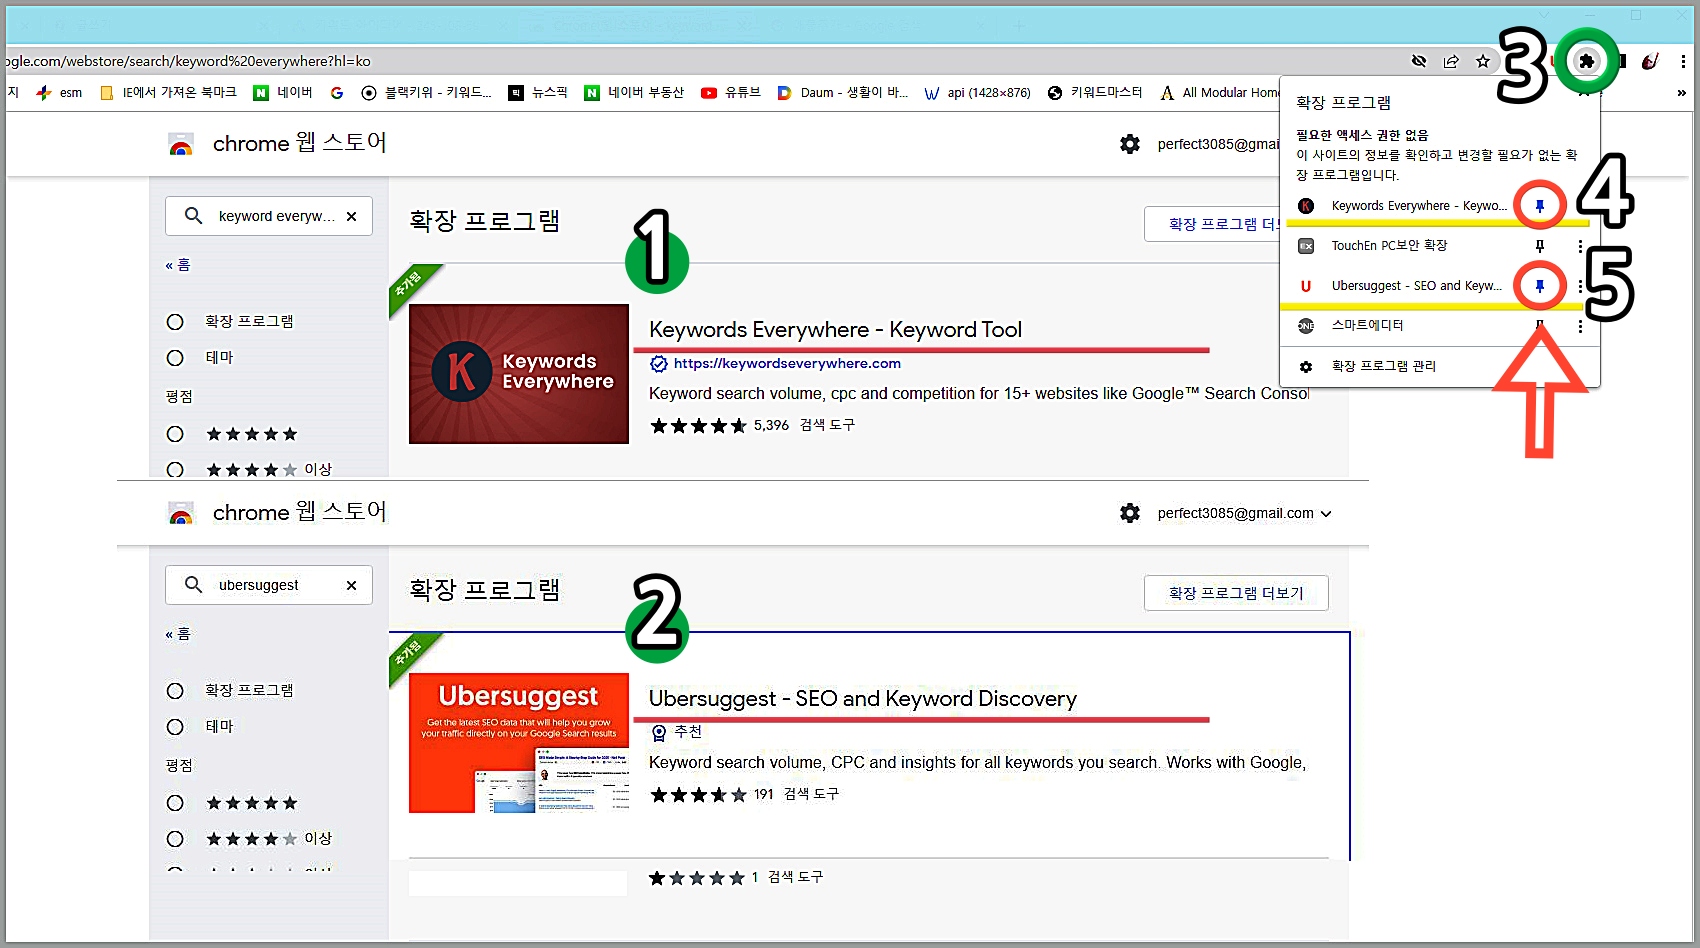Open 확장 프로그램 관리 menu entry
The width and height of the screenshot is (1700, 948).
(x=1440, y=367)
